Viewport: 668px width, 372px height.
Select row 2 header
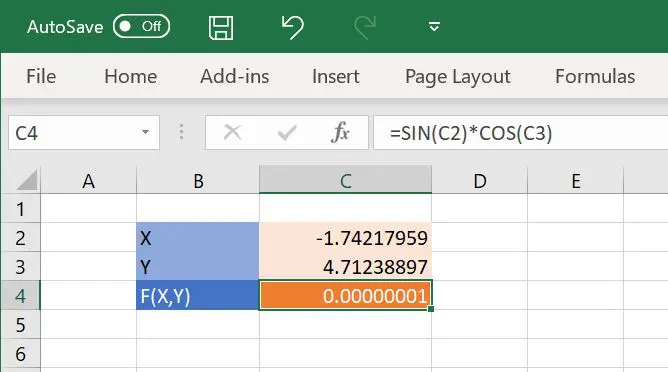coord(20,237)
